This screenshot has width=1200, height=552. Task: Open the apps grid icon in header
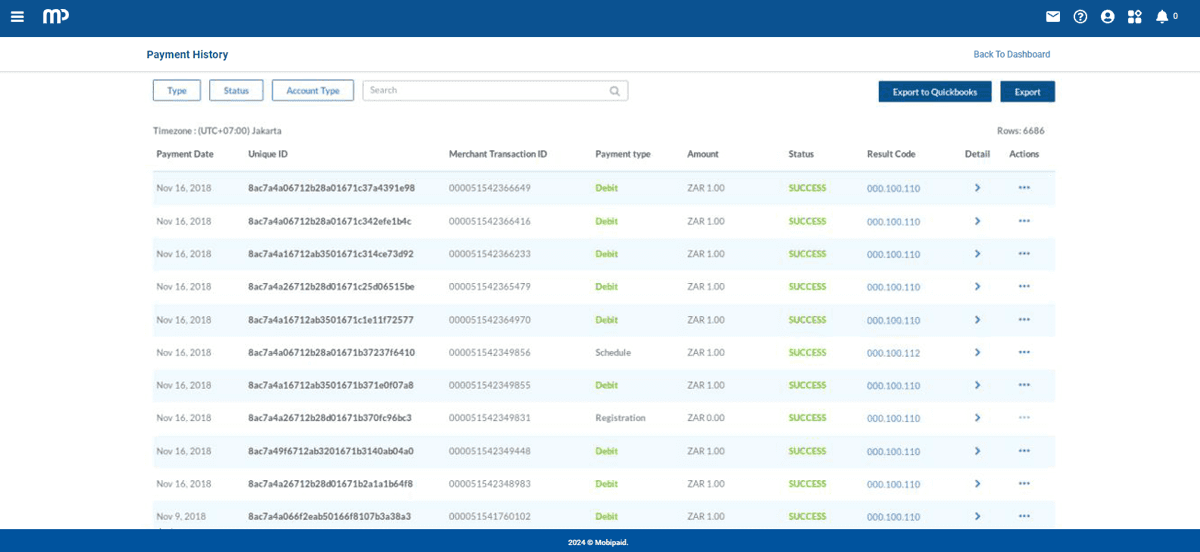click(x=1134, y=17)
